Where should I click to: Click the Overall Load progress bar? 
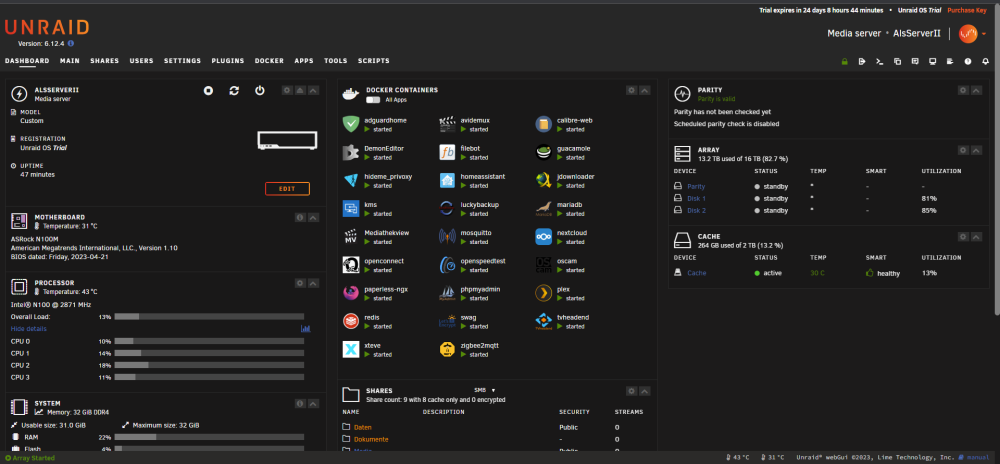click(x=209, y=317)
